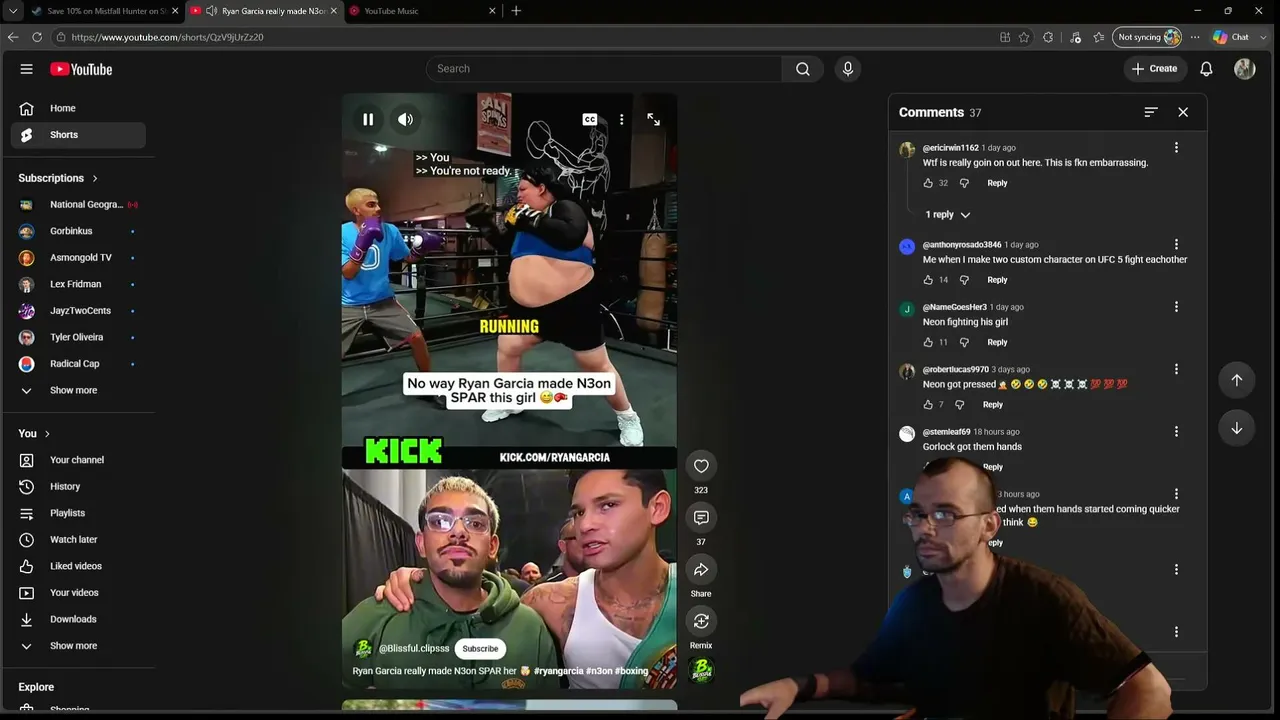The image size is (1280, 720).
Task: Like the Short with 323 likes
Action: click(701, 466)
